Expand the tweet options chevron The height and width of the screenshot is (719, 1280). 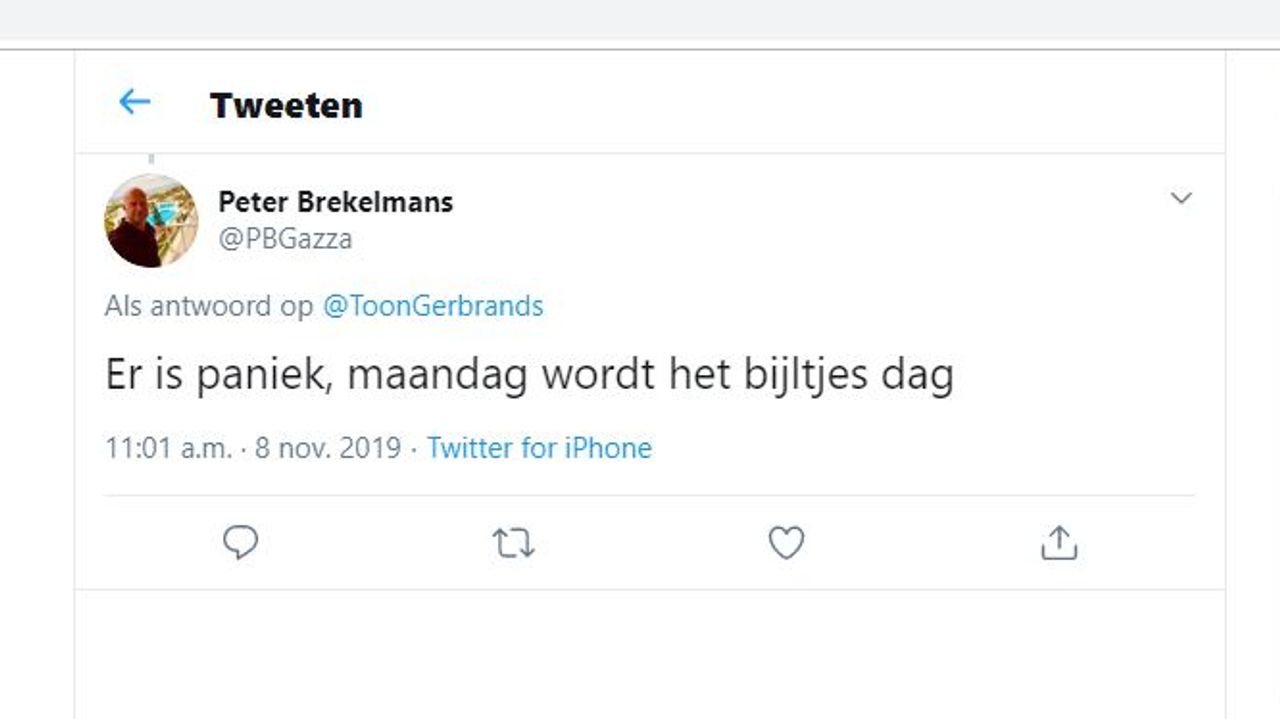[1181, 198]
